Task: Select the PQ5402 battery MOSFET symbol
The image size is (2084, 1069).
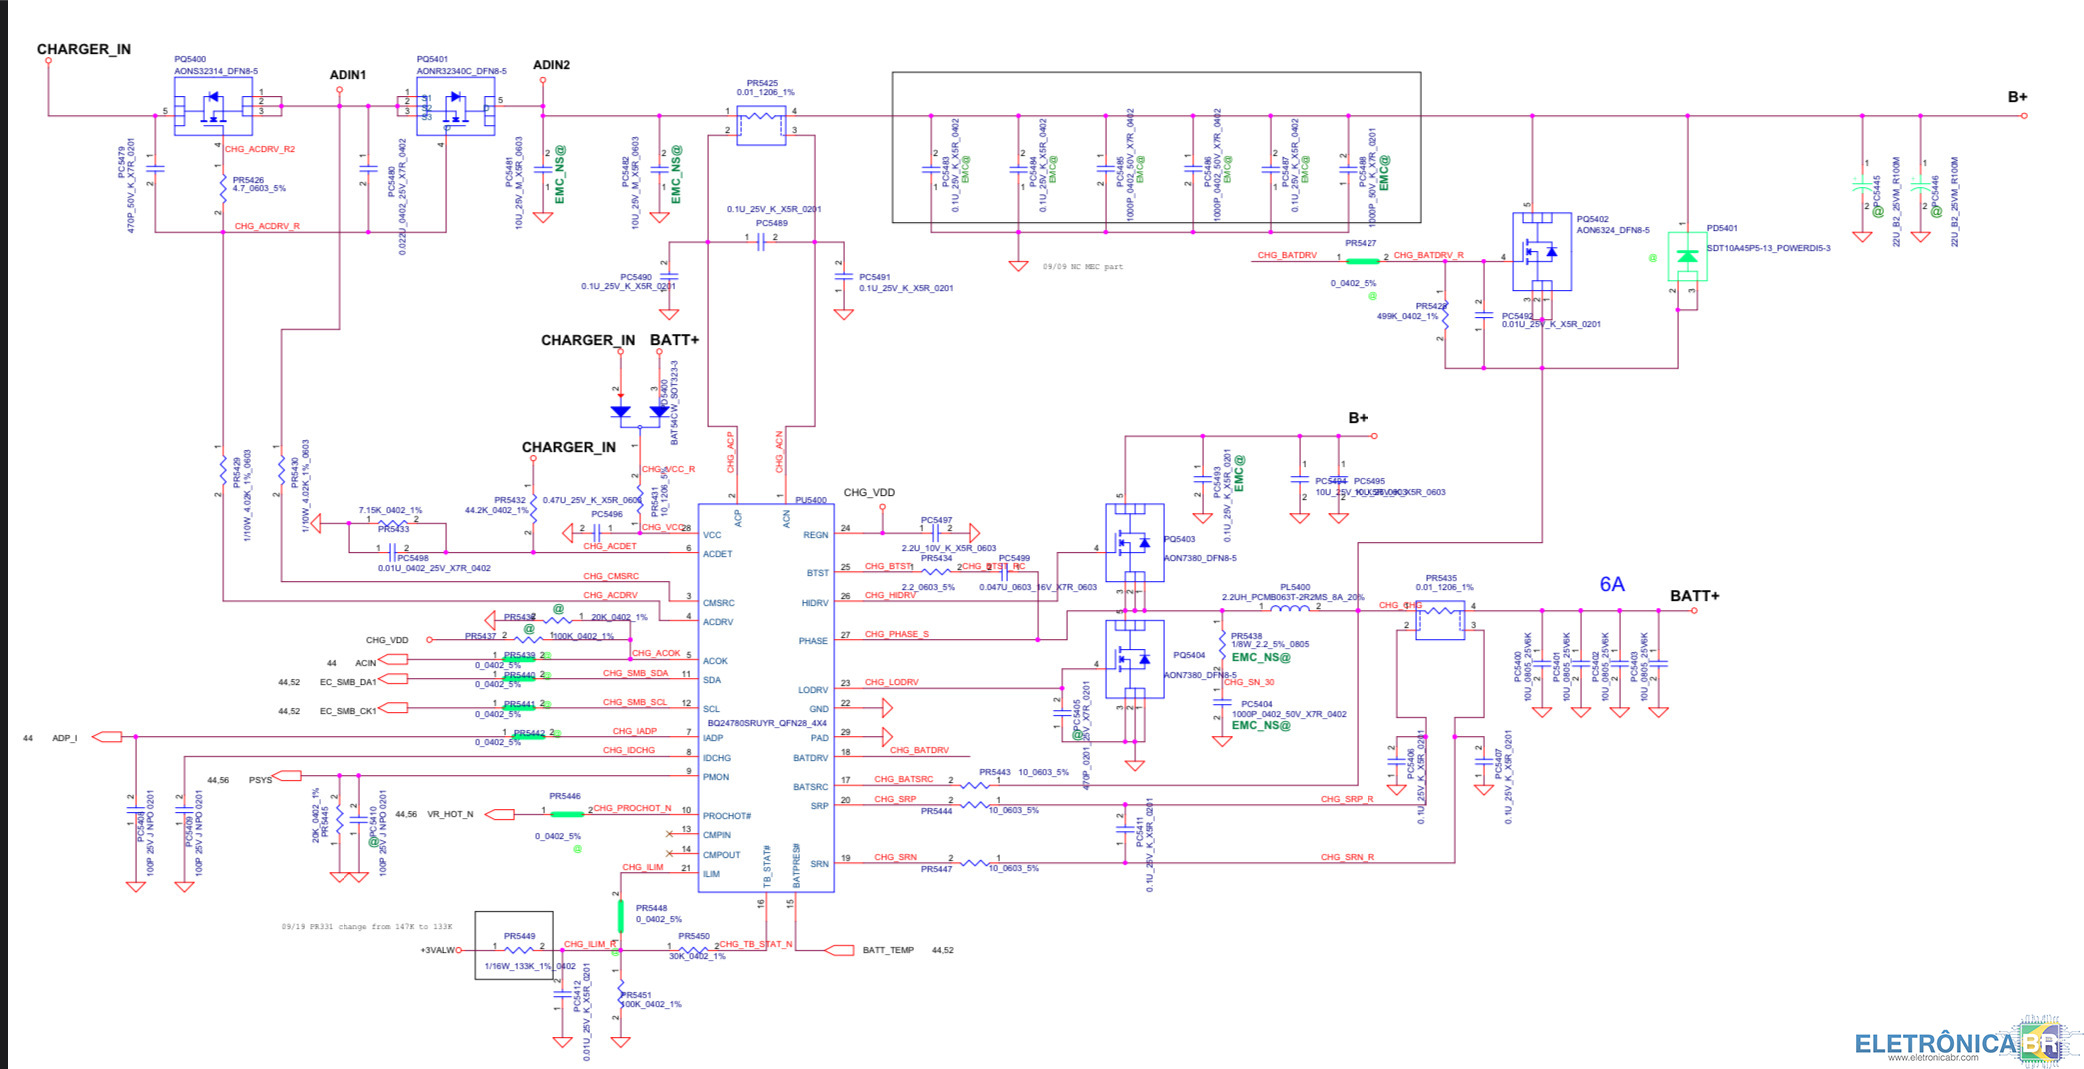Action: click(1541, 251)
